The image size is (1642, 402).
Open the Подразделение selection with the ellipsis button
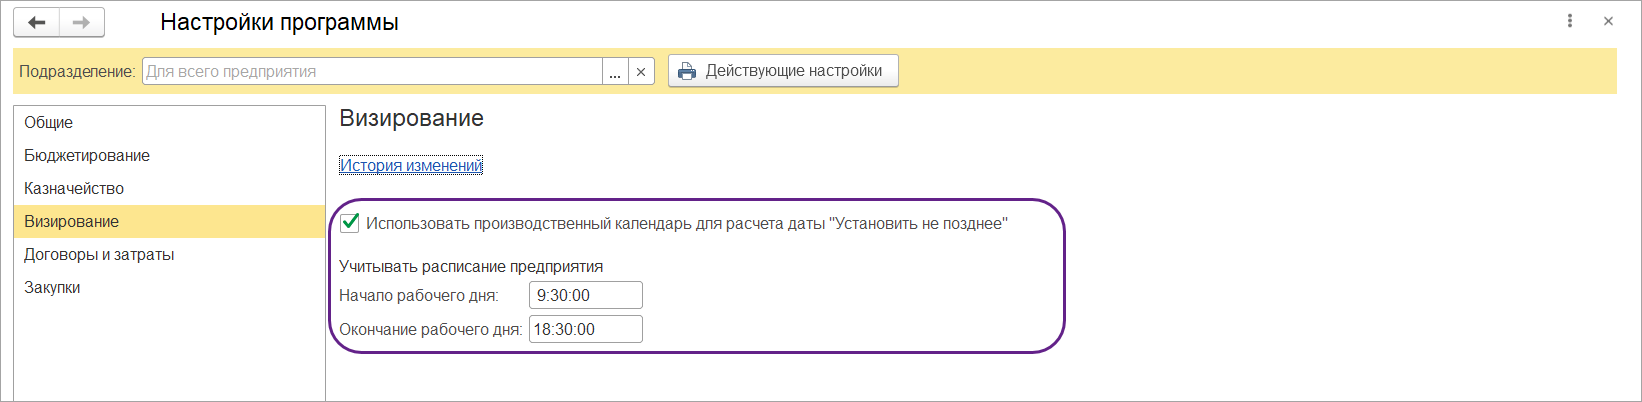tap(615, 72)
